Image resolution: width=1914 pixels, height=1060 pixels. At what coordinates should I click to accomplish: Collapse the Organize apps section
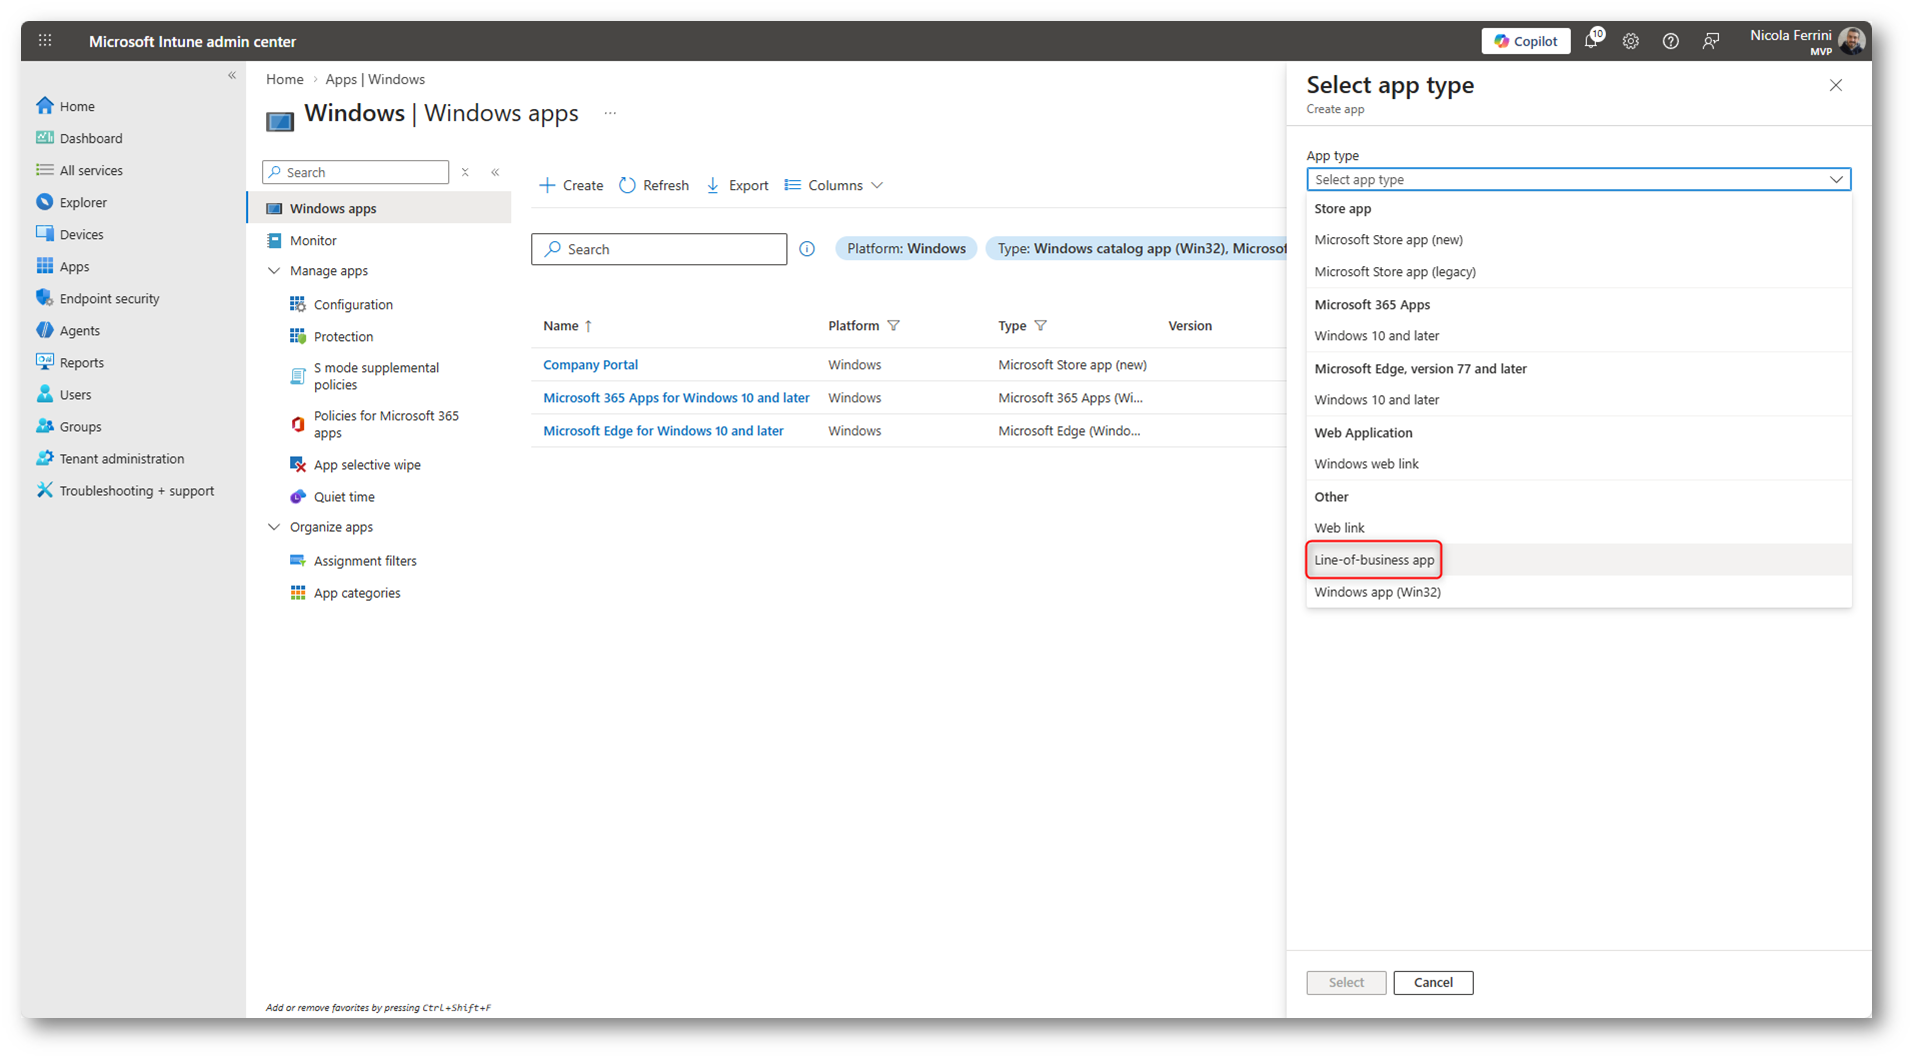[x=274, y=527]
